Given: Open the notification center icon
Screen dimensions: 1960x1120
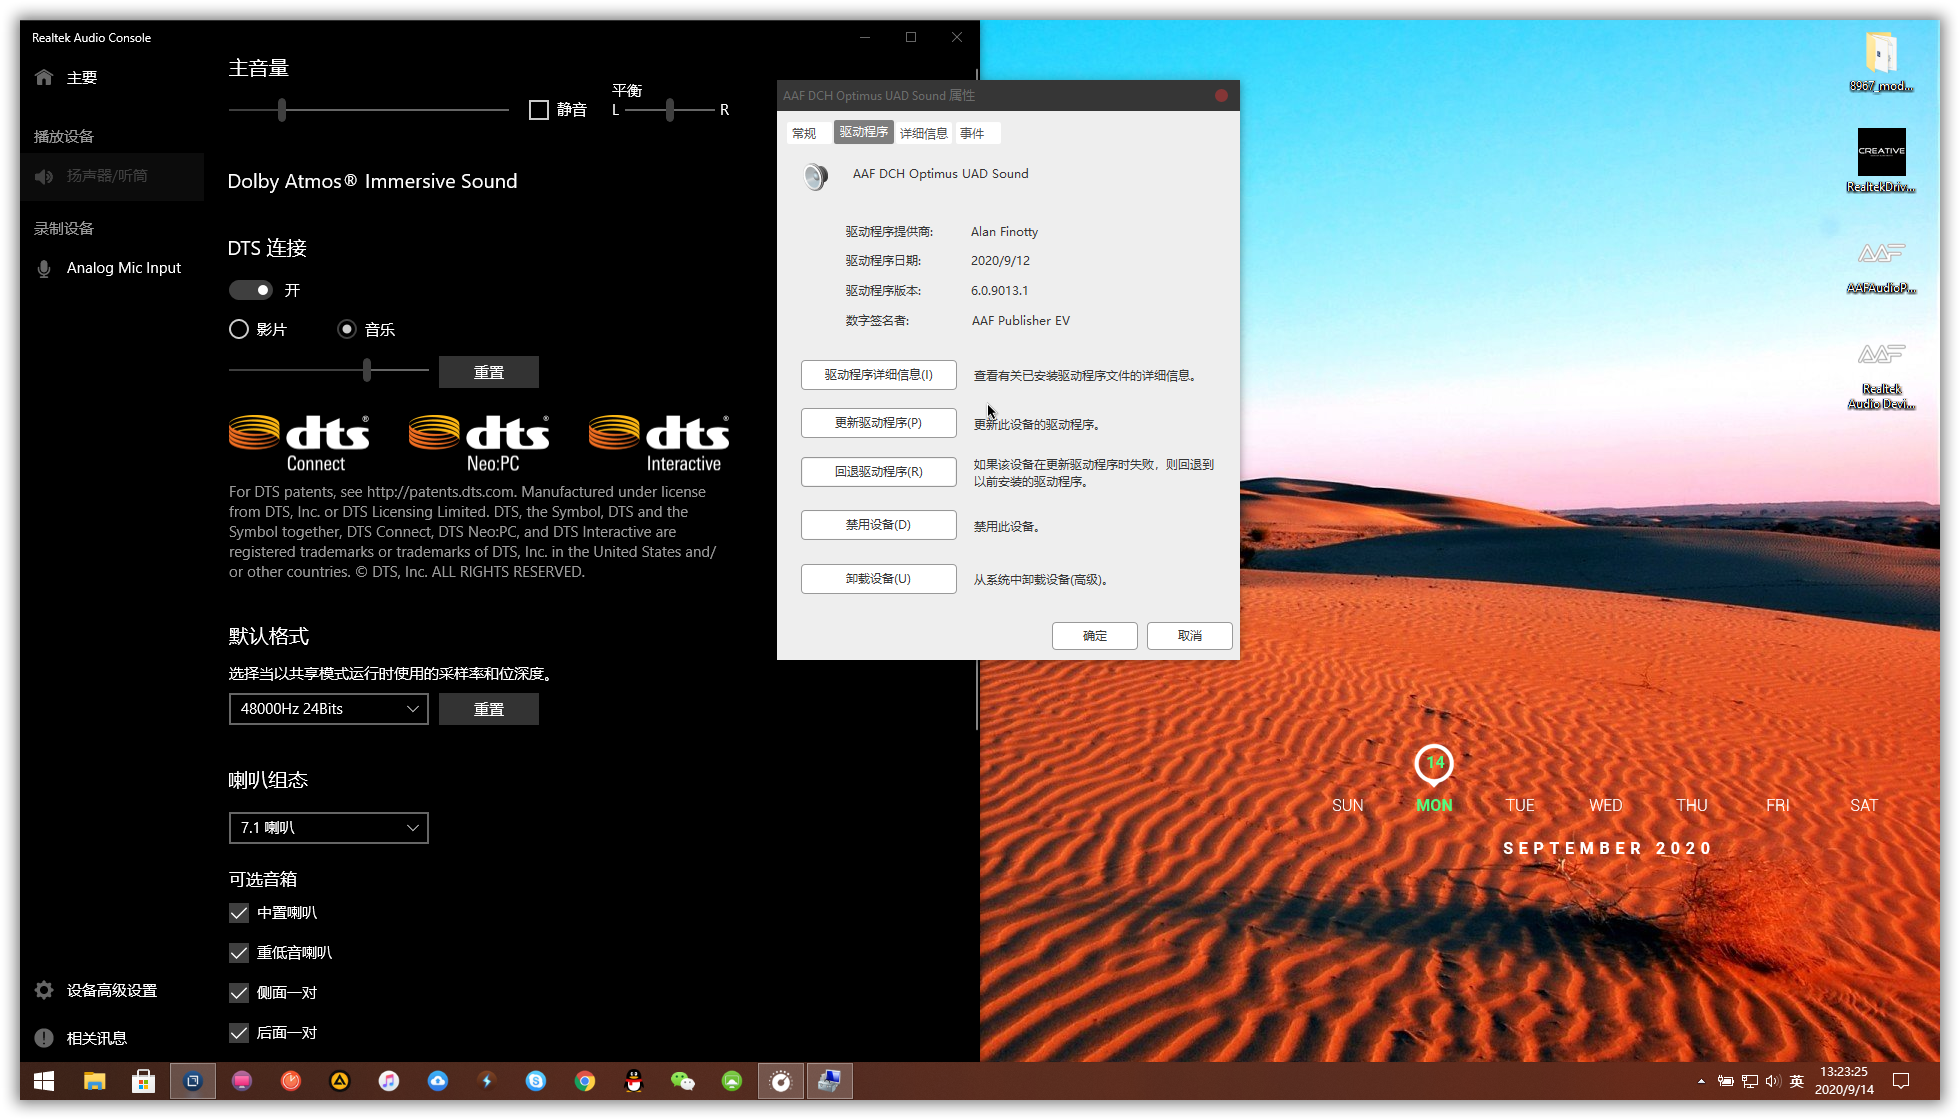Looking at the screenshot, I should click(1901, 1081).
